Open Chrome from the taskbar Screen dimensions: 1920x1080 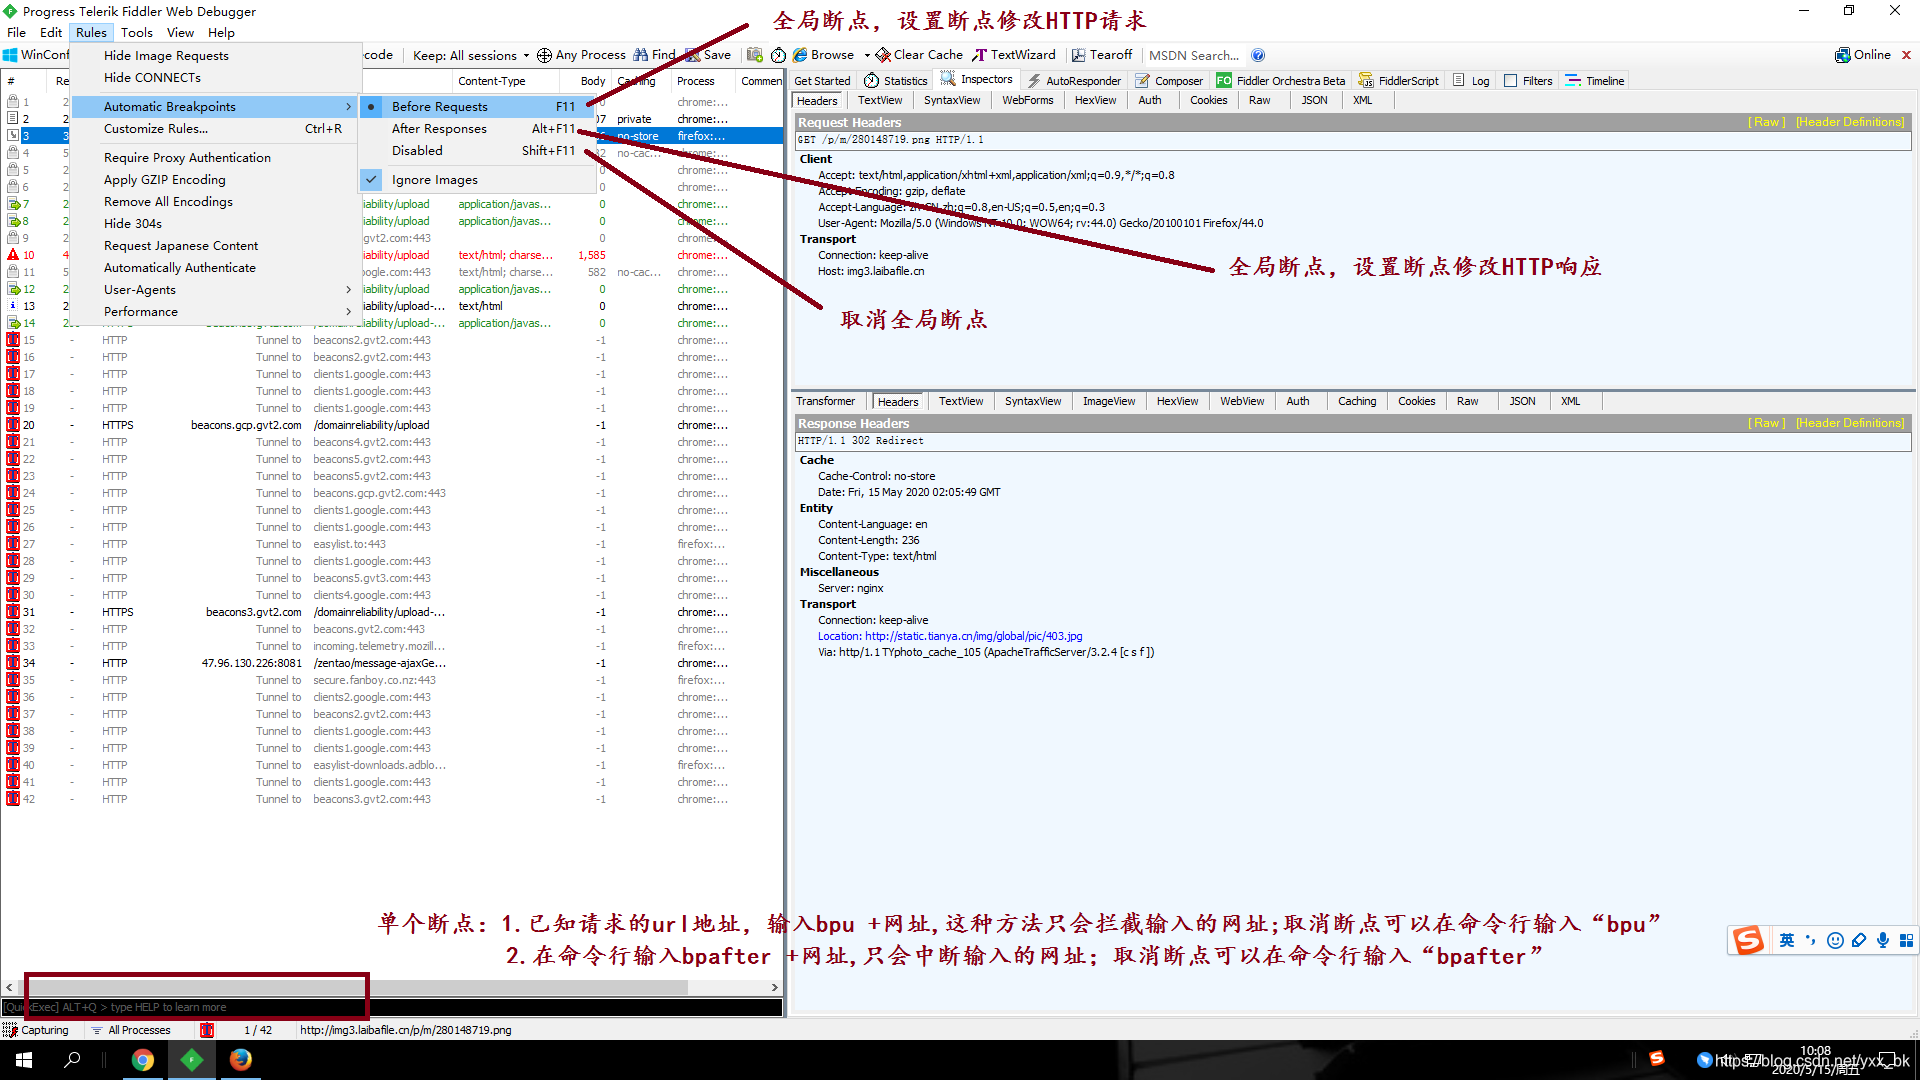[x=143, y=1060]
